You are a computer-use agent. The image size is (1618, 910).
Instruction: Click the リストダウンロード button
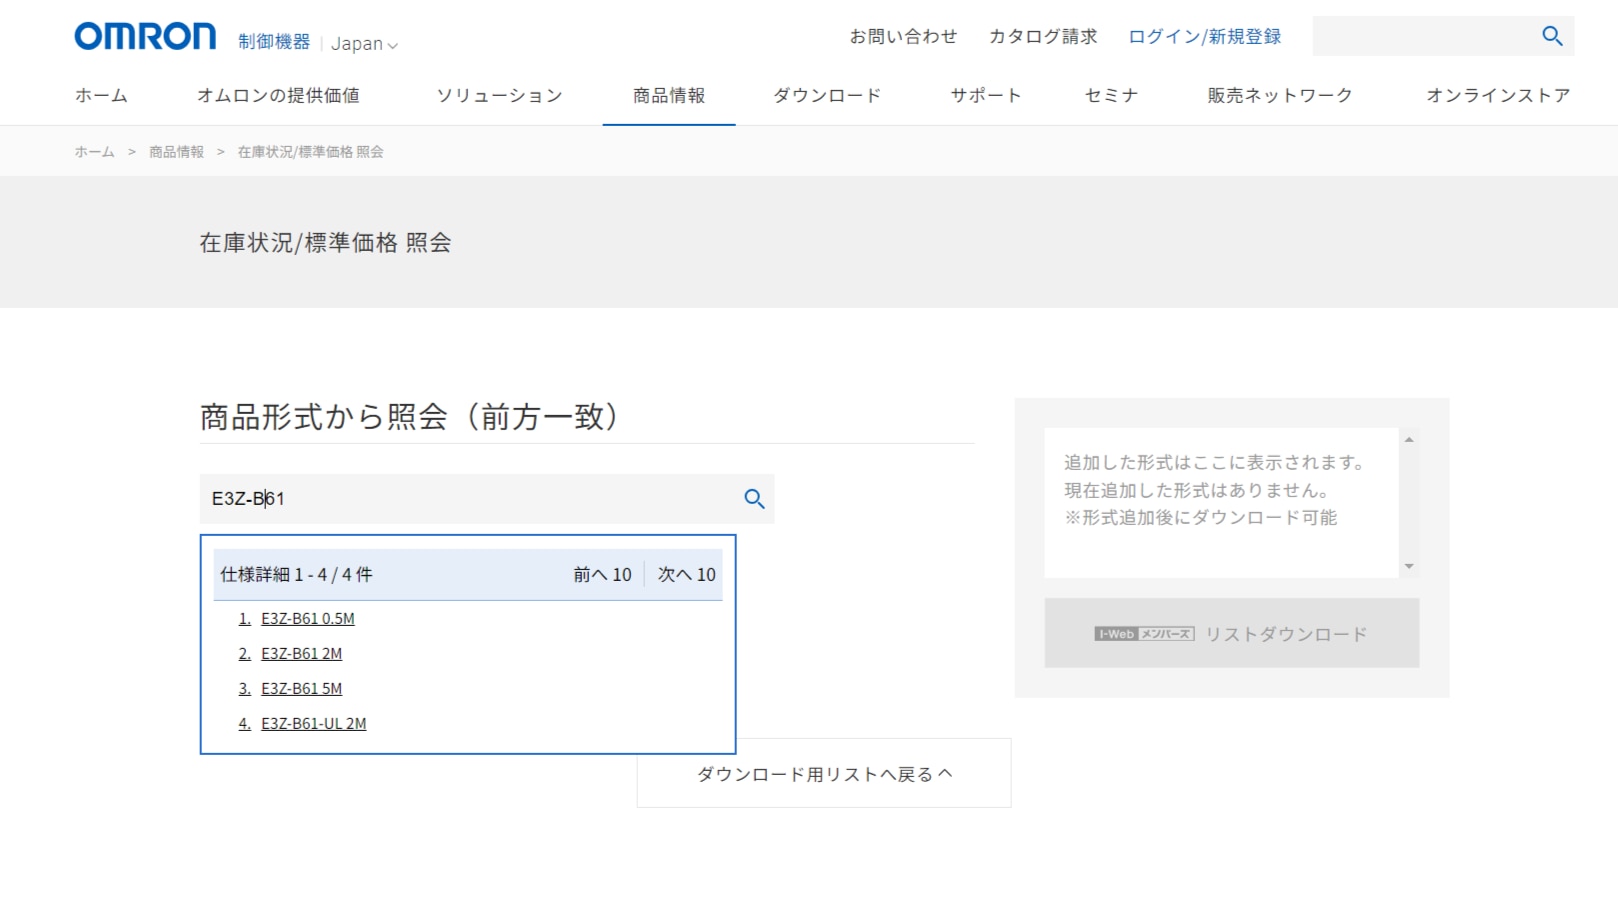(1231, 634)
